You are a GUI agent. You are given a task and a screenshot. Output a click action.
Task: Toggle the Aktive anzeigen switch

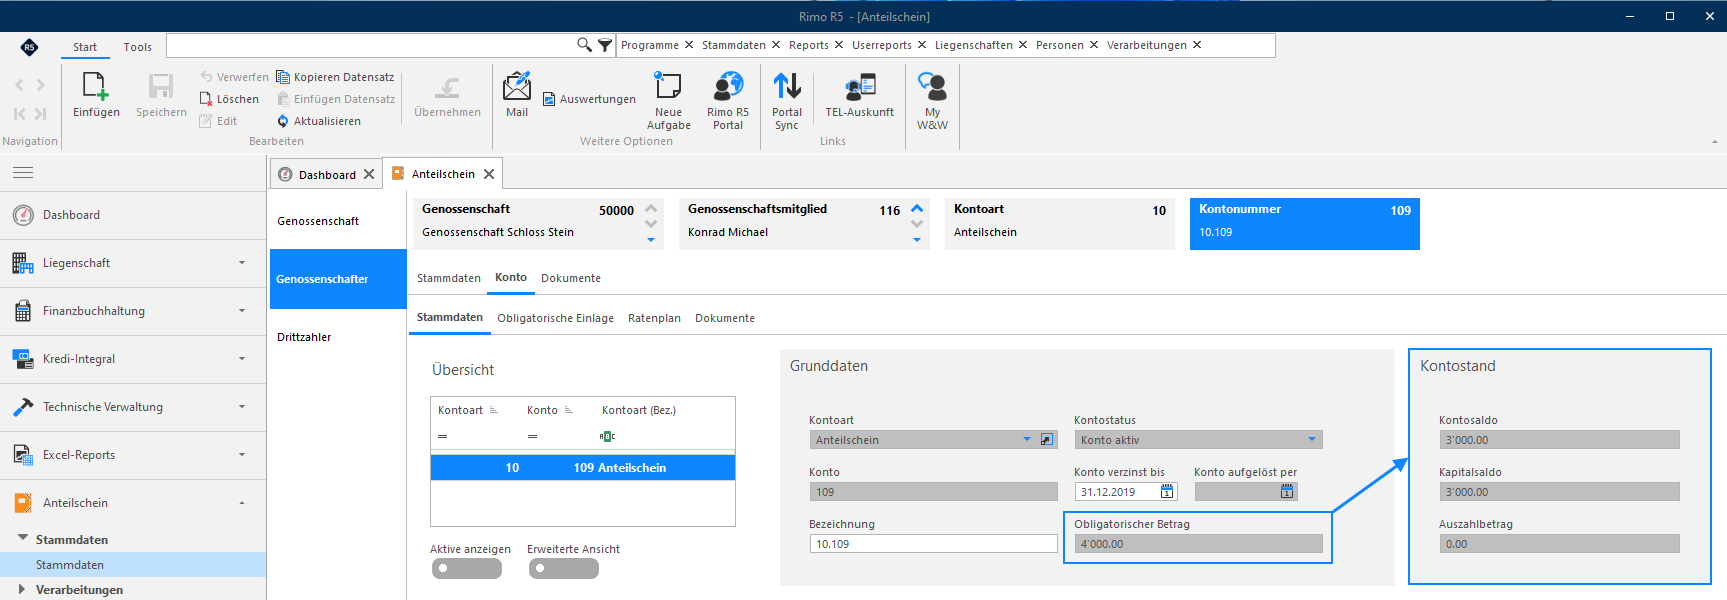pos(466,568)
